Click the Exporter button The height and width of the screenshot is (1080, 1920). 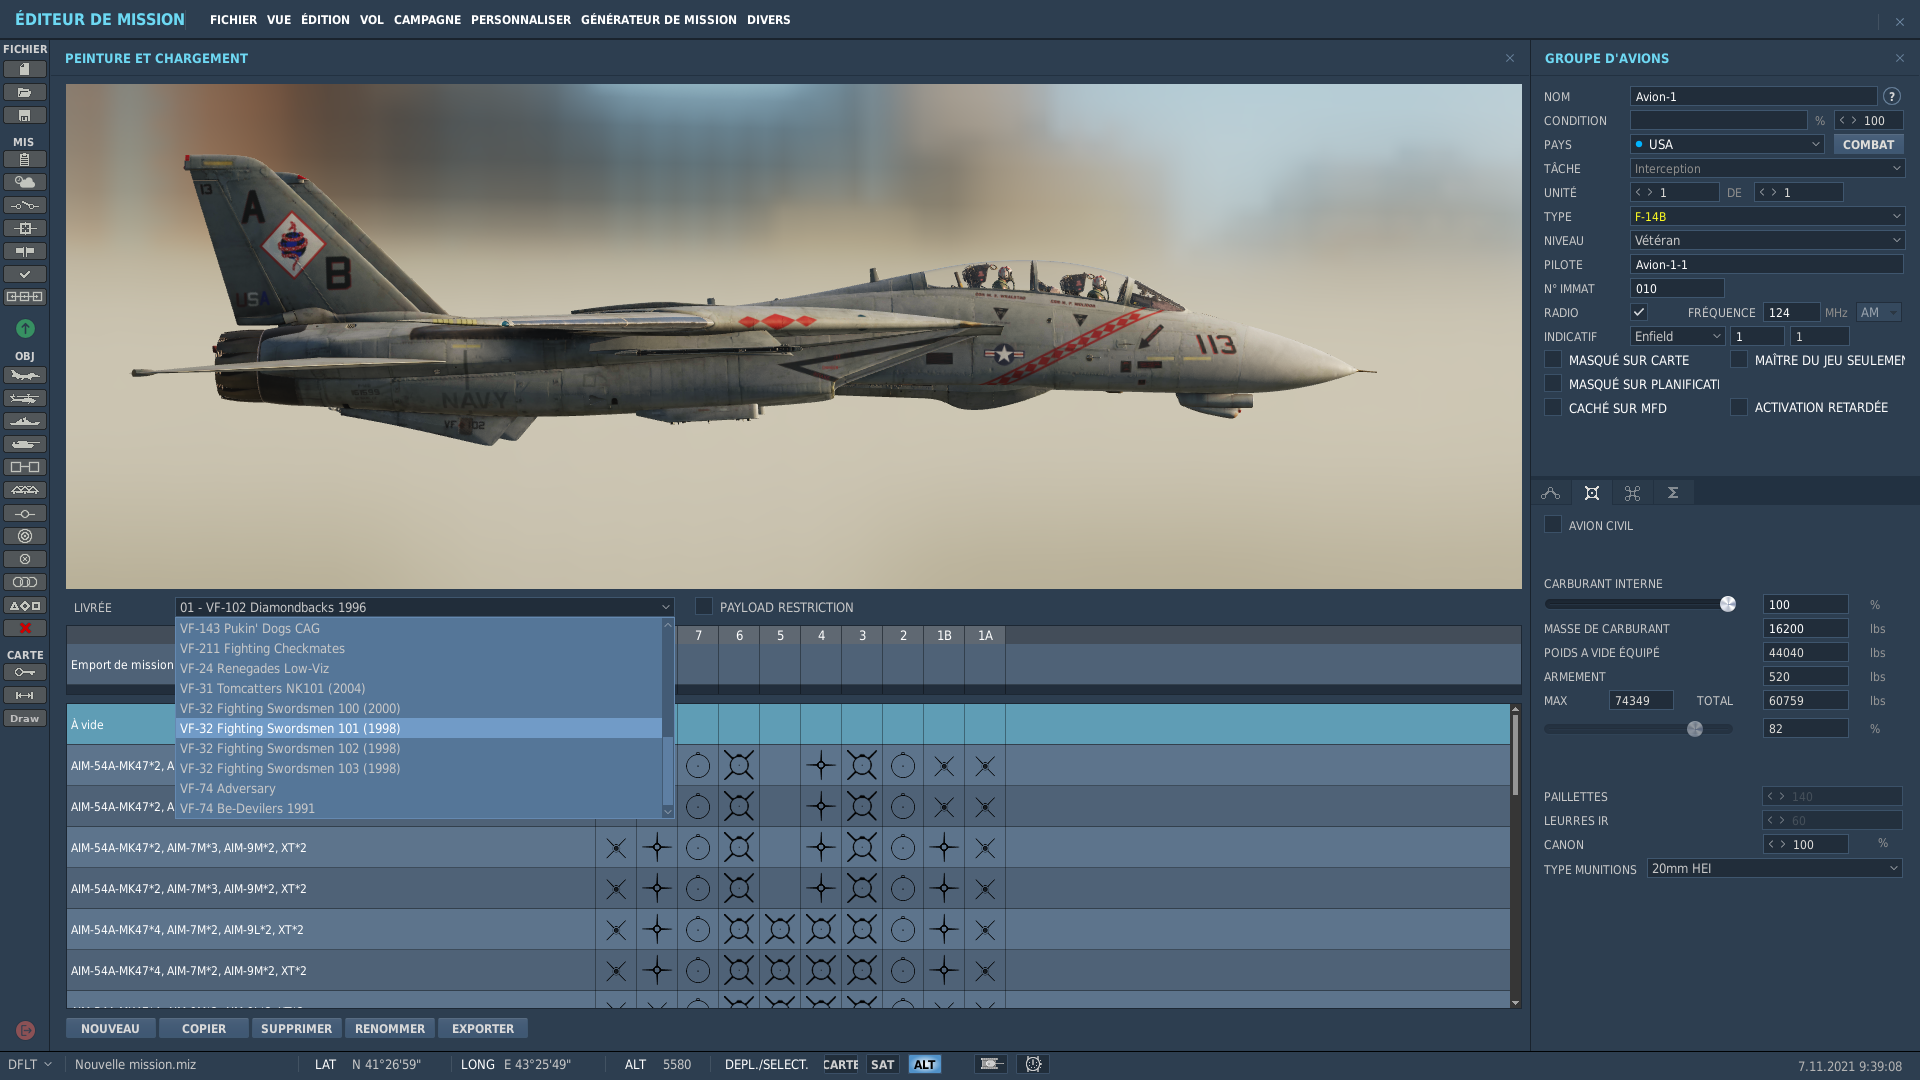click(x=483, y=1028)
